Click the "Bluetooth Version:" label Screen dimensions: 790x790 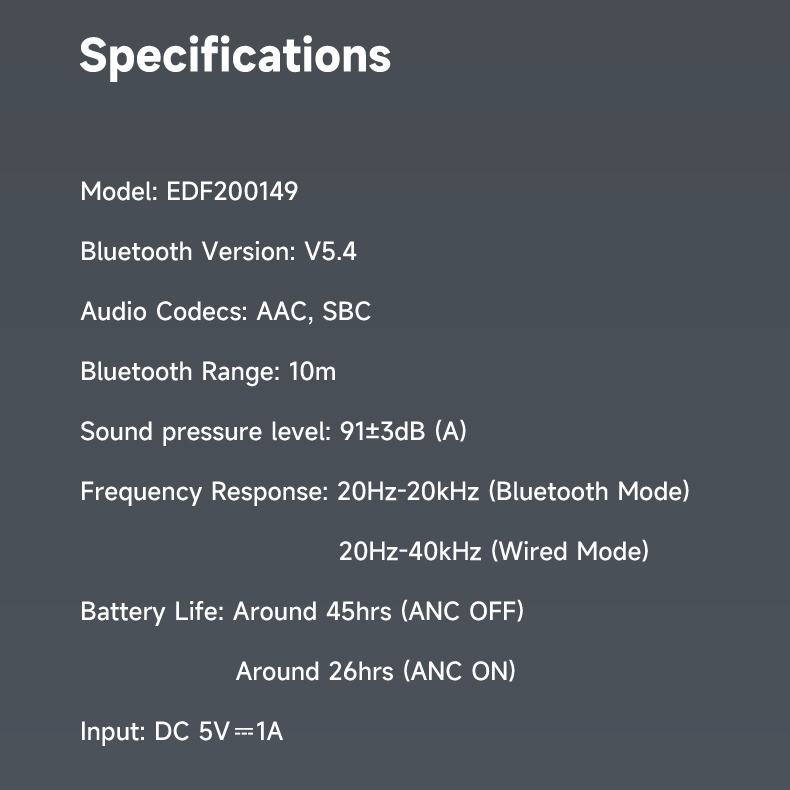189,251
